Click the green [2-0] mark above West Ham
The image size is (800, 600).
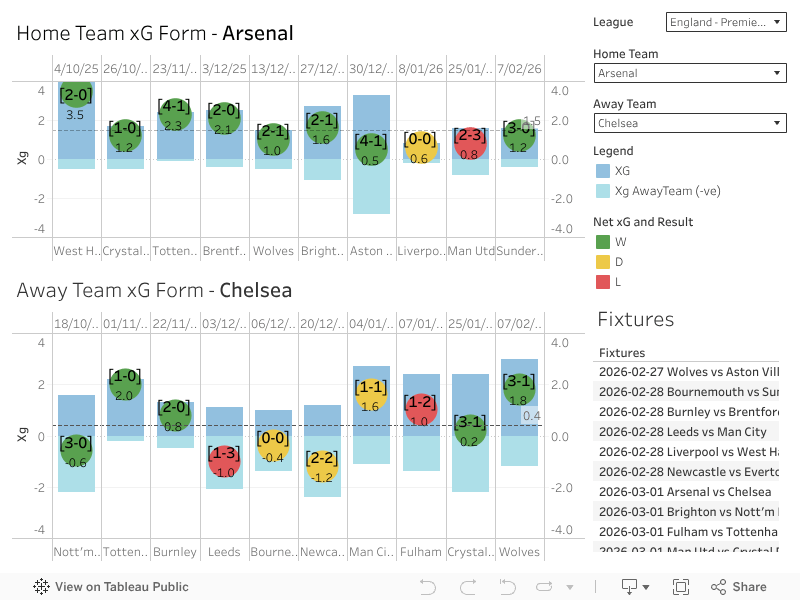(77, 97)
